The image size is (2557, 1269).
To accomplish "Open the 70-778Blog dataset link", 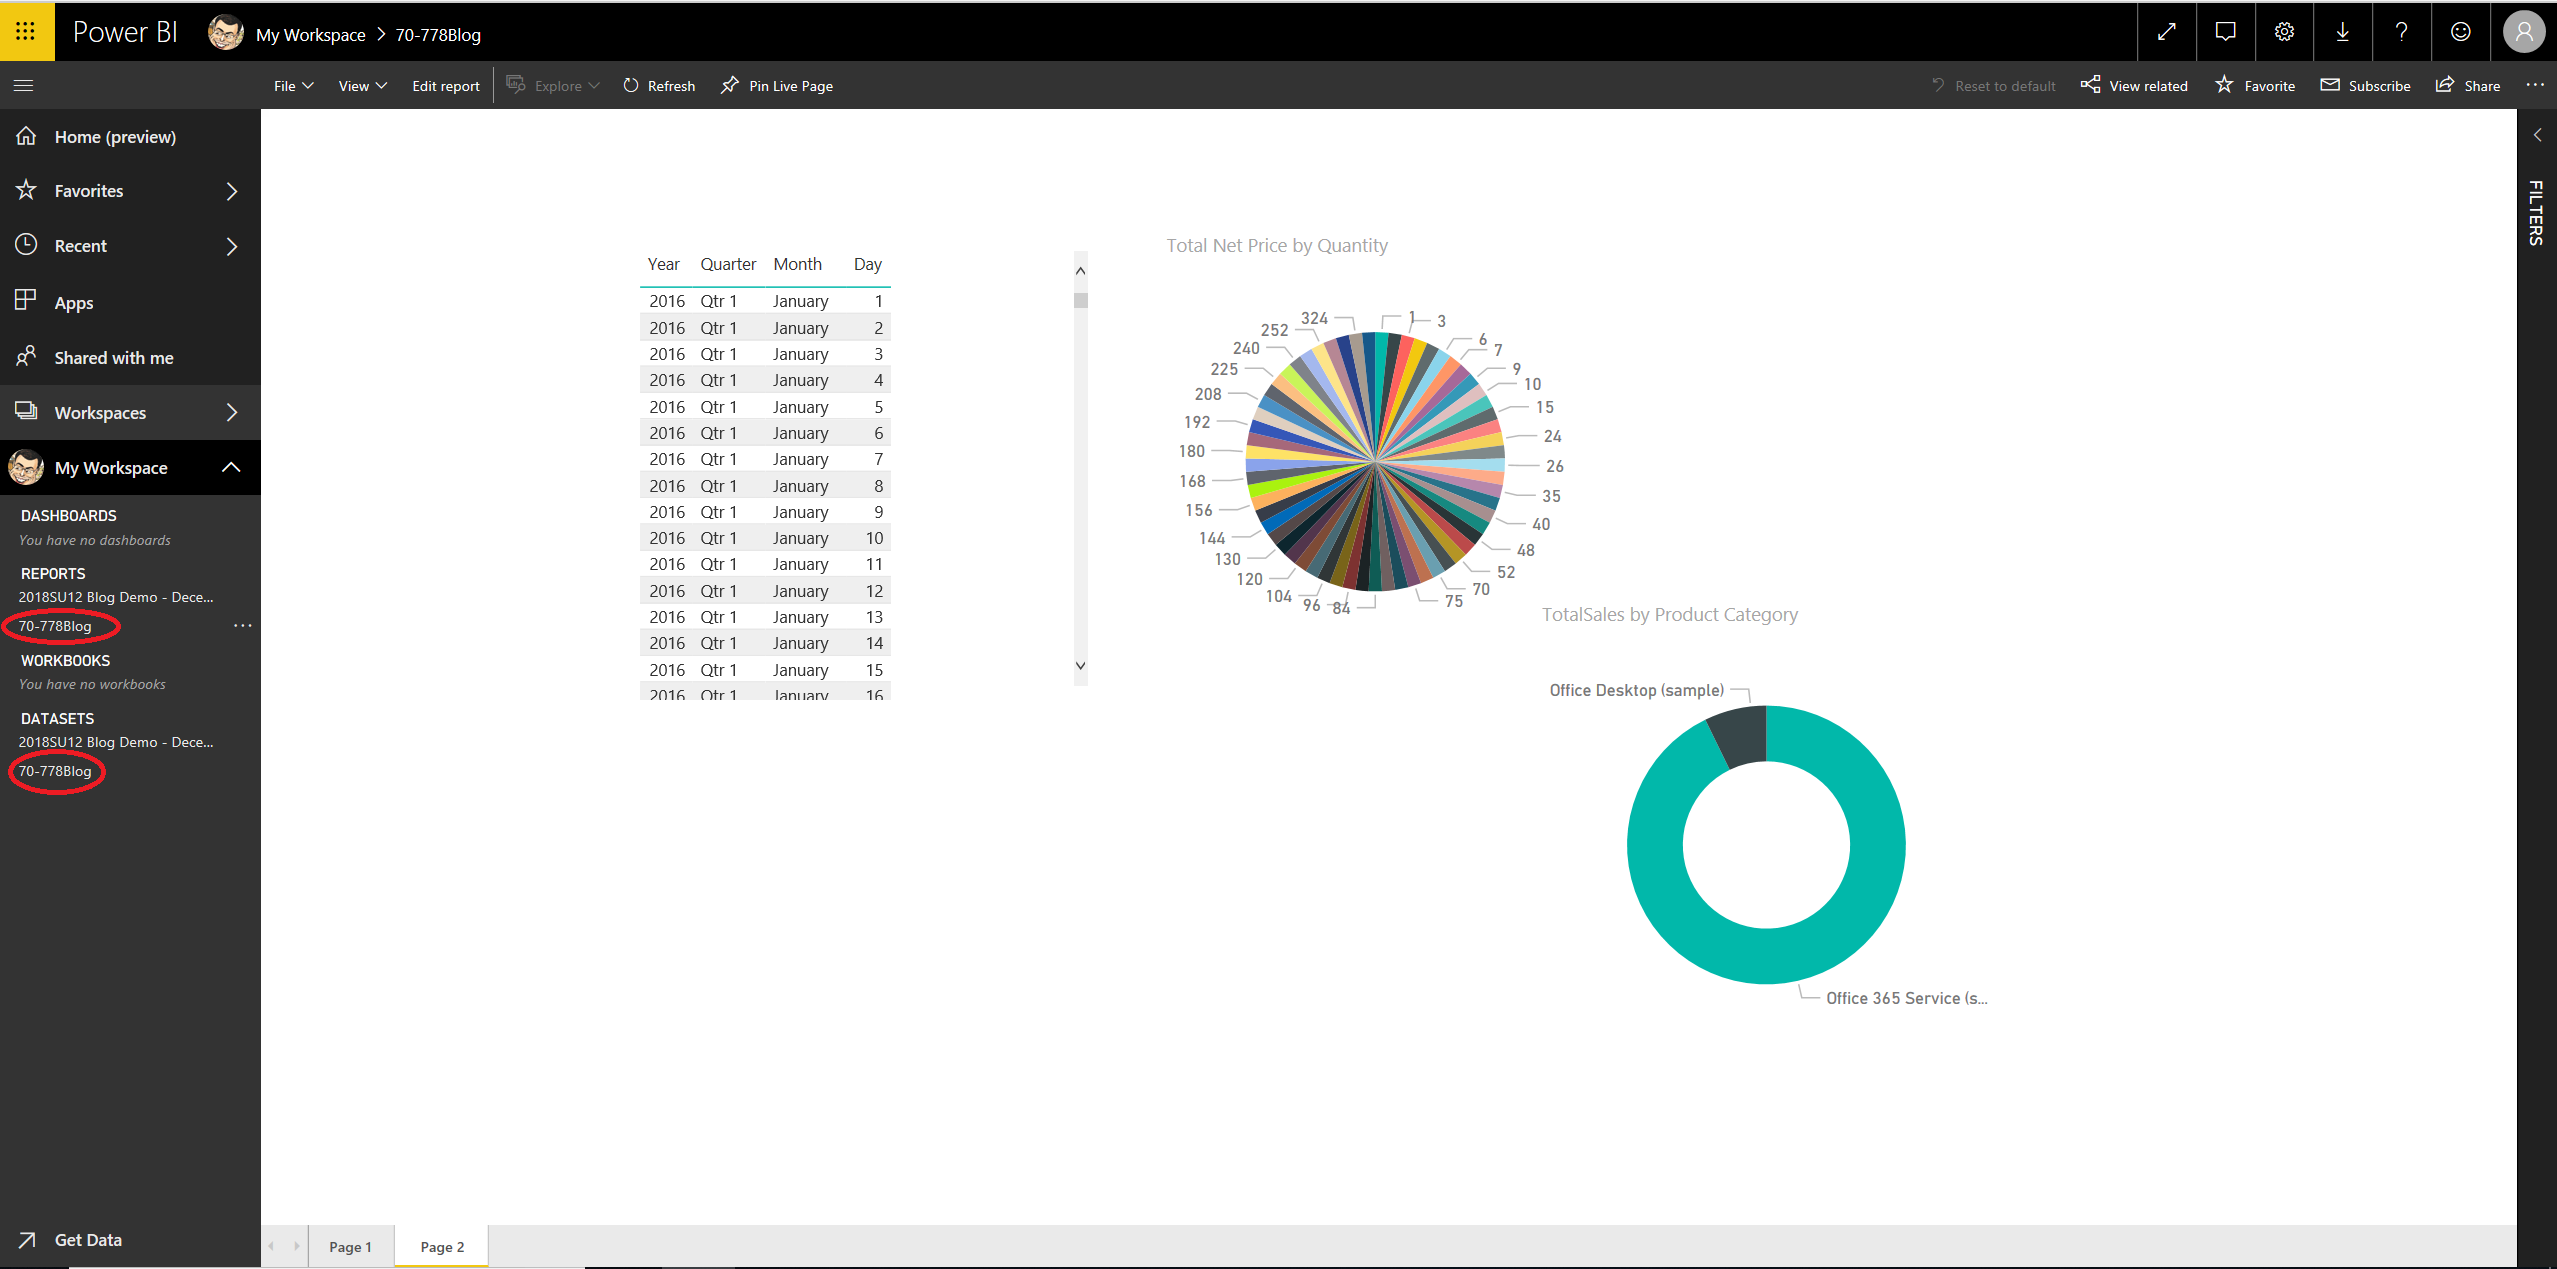I will click(55, 771).
